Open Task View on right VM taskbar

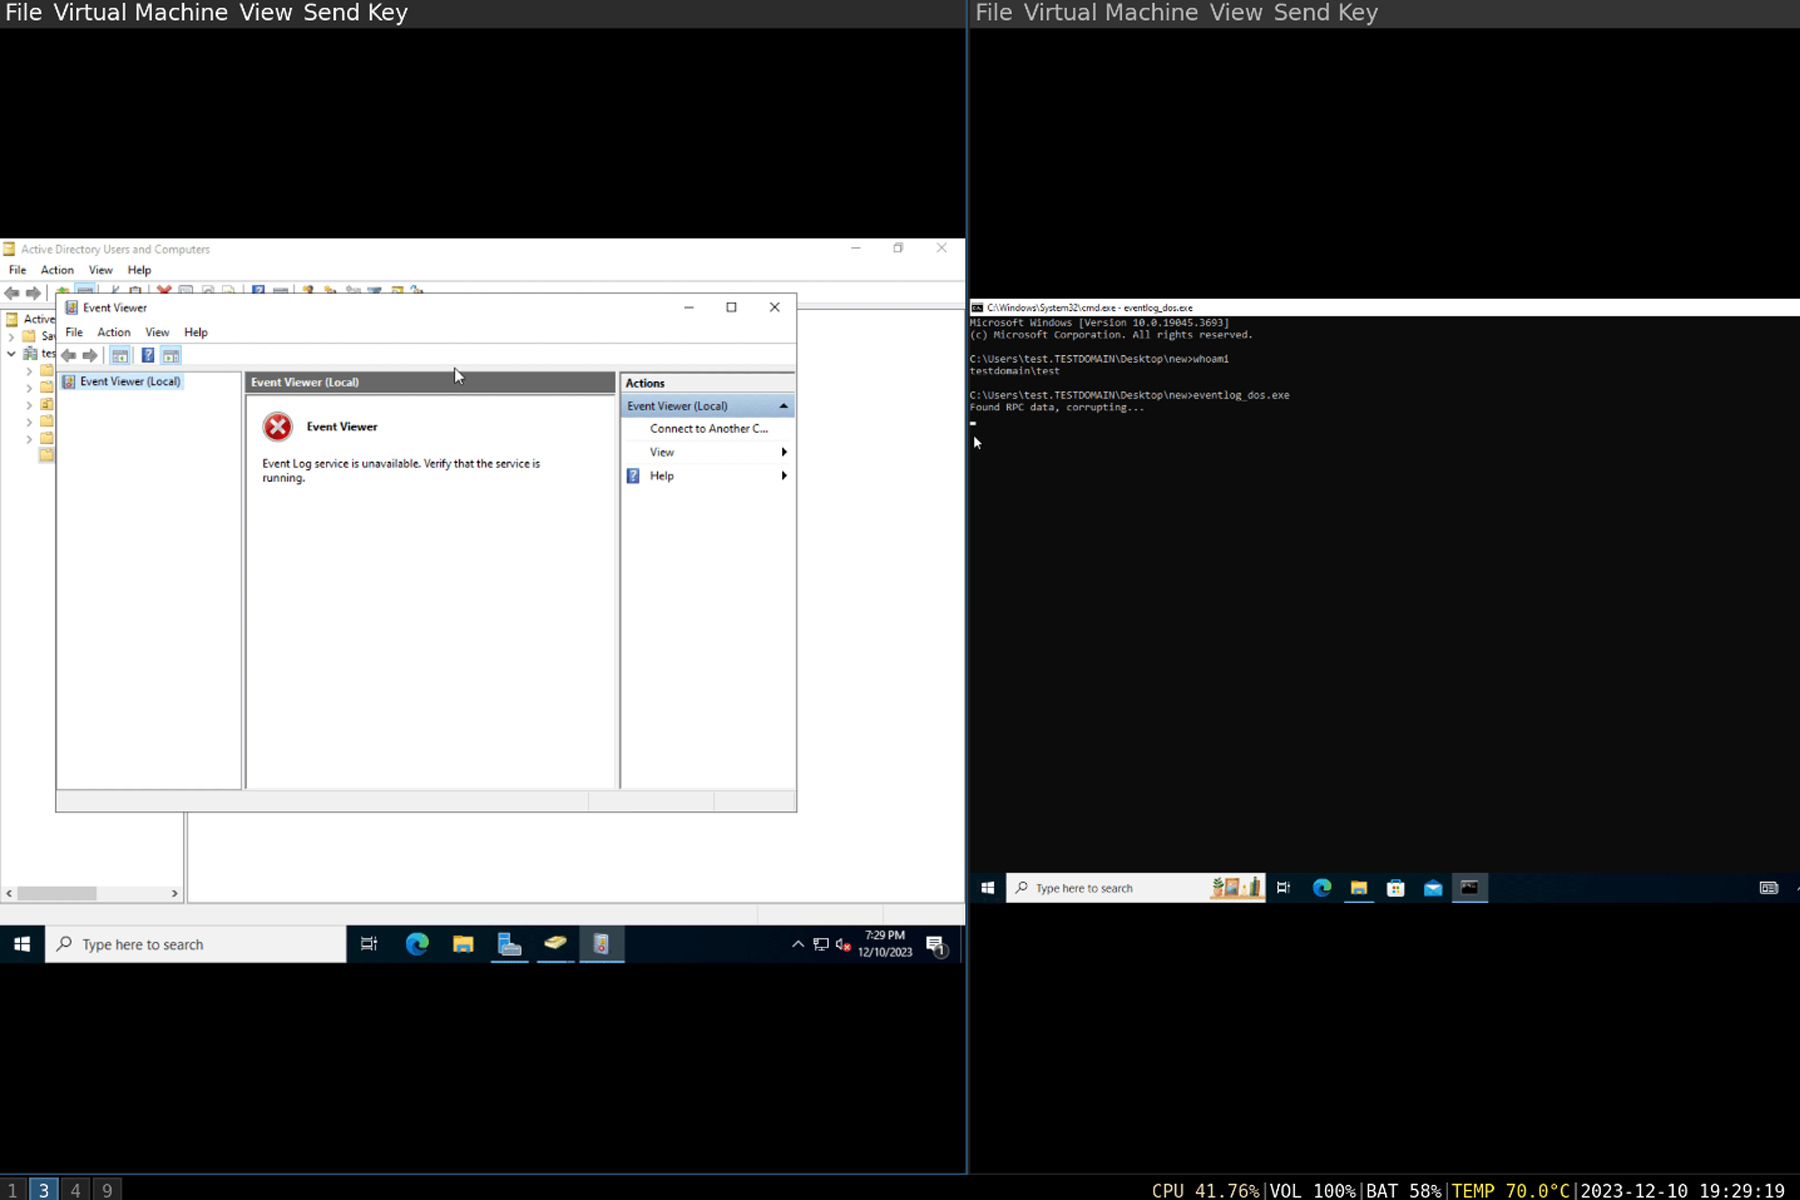(1284, 888)
